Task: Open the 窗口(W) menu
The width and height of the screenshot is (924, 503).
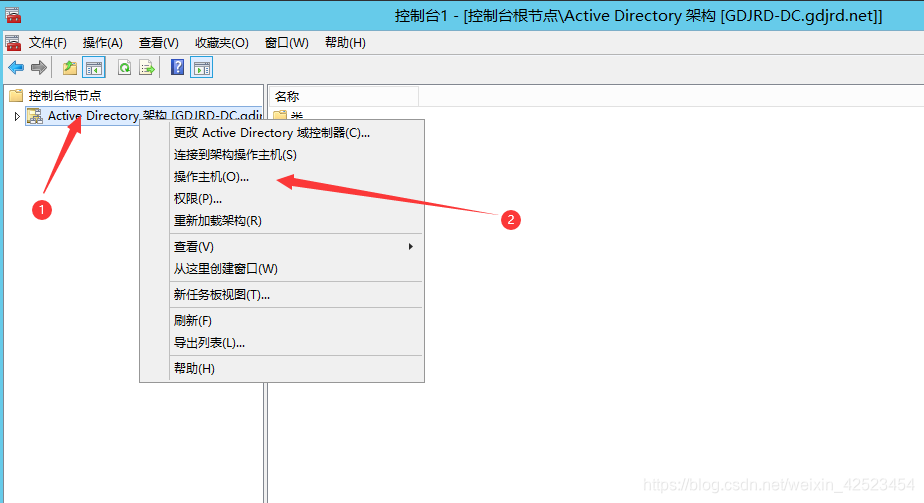Action: point(286,42)
